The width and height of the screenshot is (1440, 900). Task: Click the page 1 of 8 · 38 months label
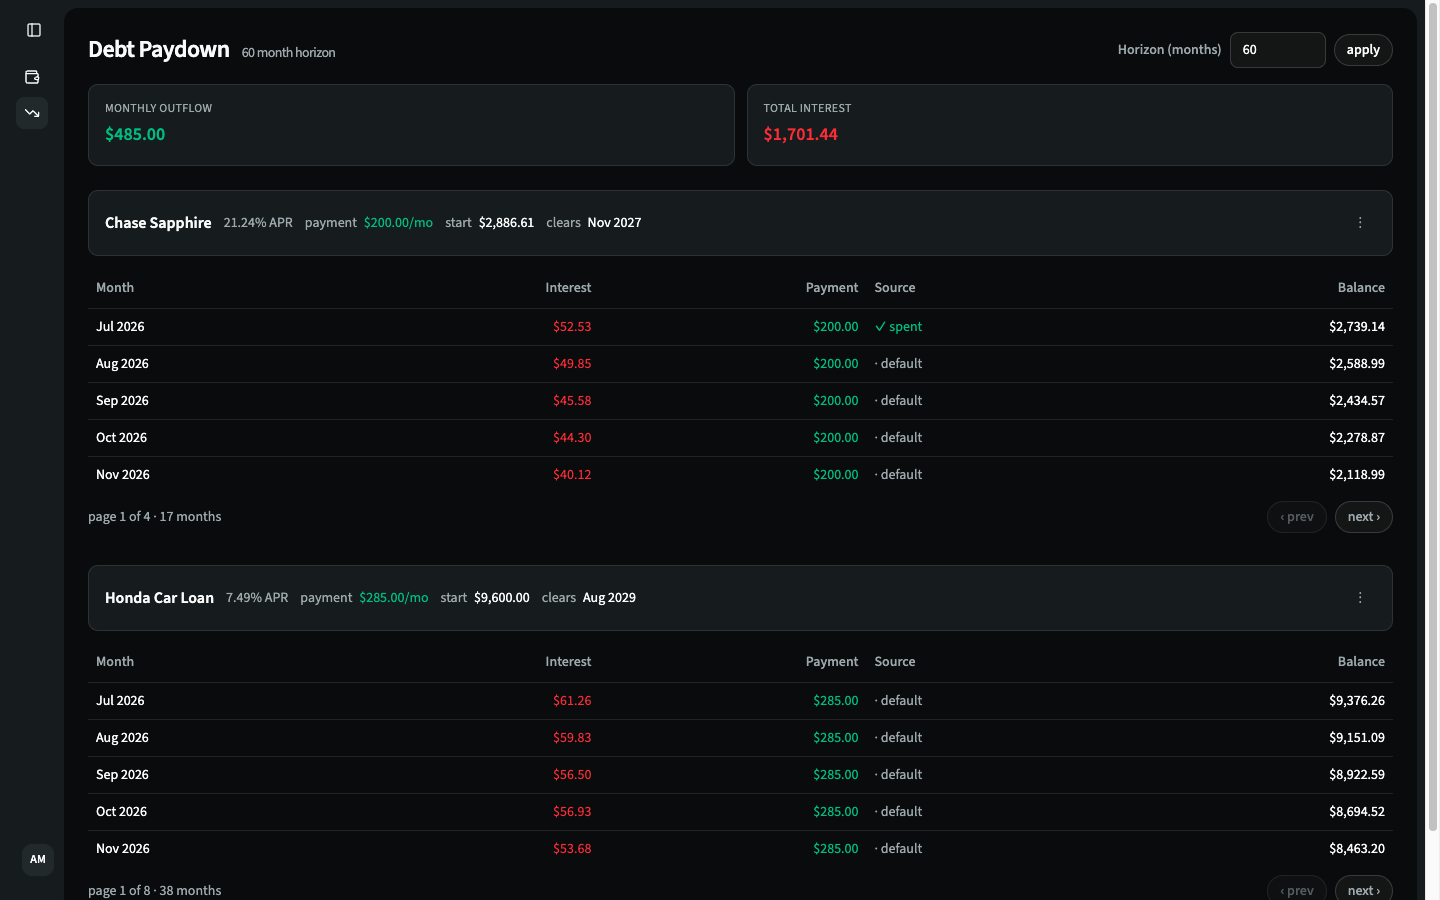[155, 890]
